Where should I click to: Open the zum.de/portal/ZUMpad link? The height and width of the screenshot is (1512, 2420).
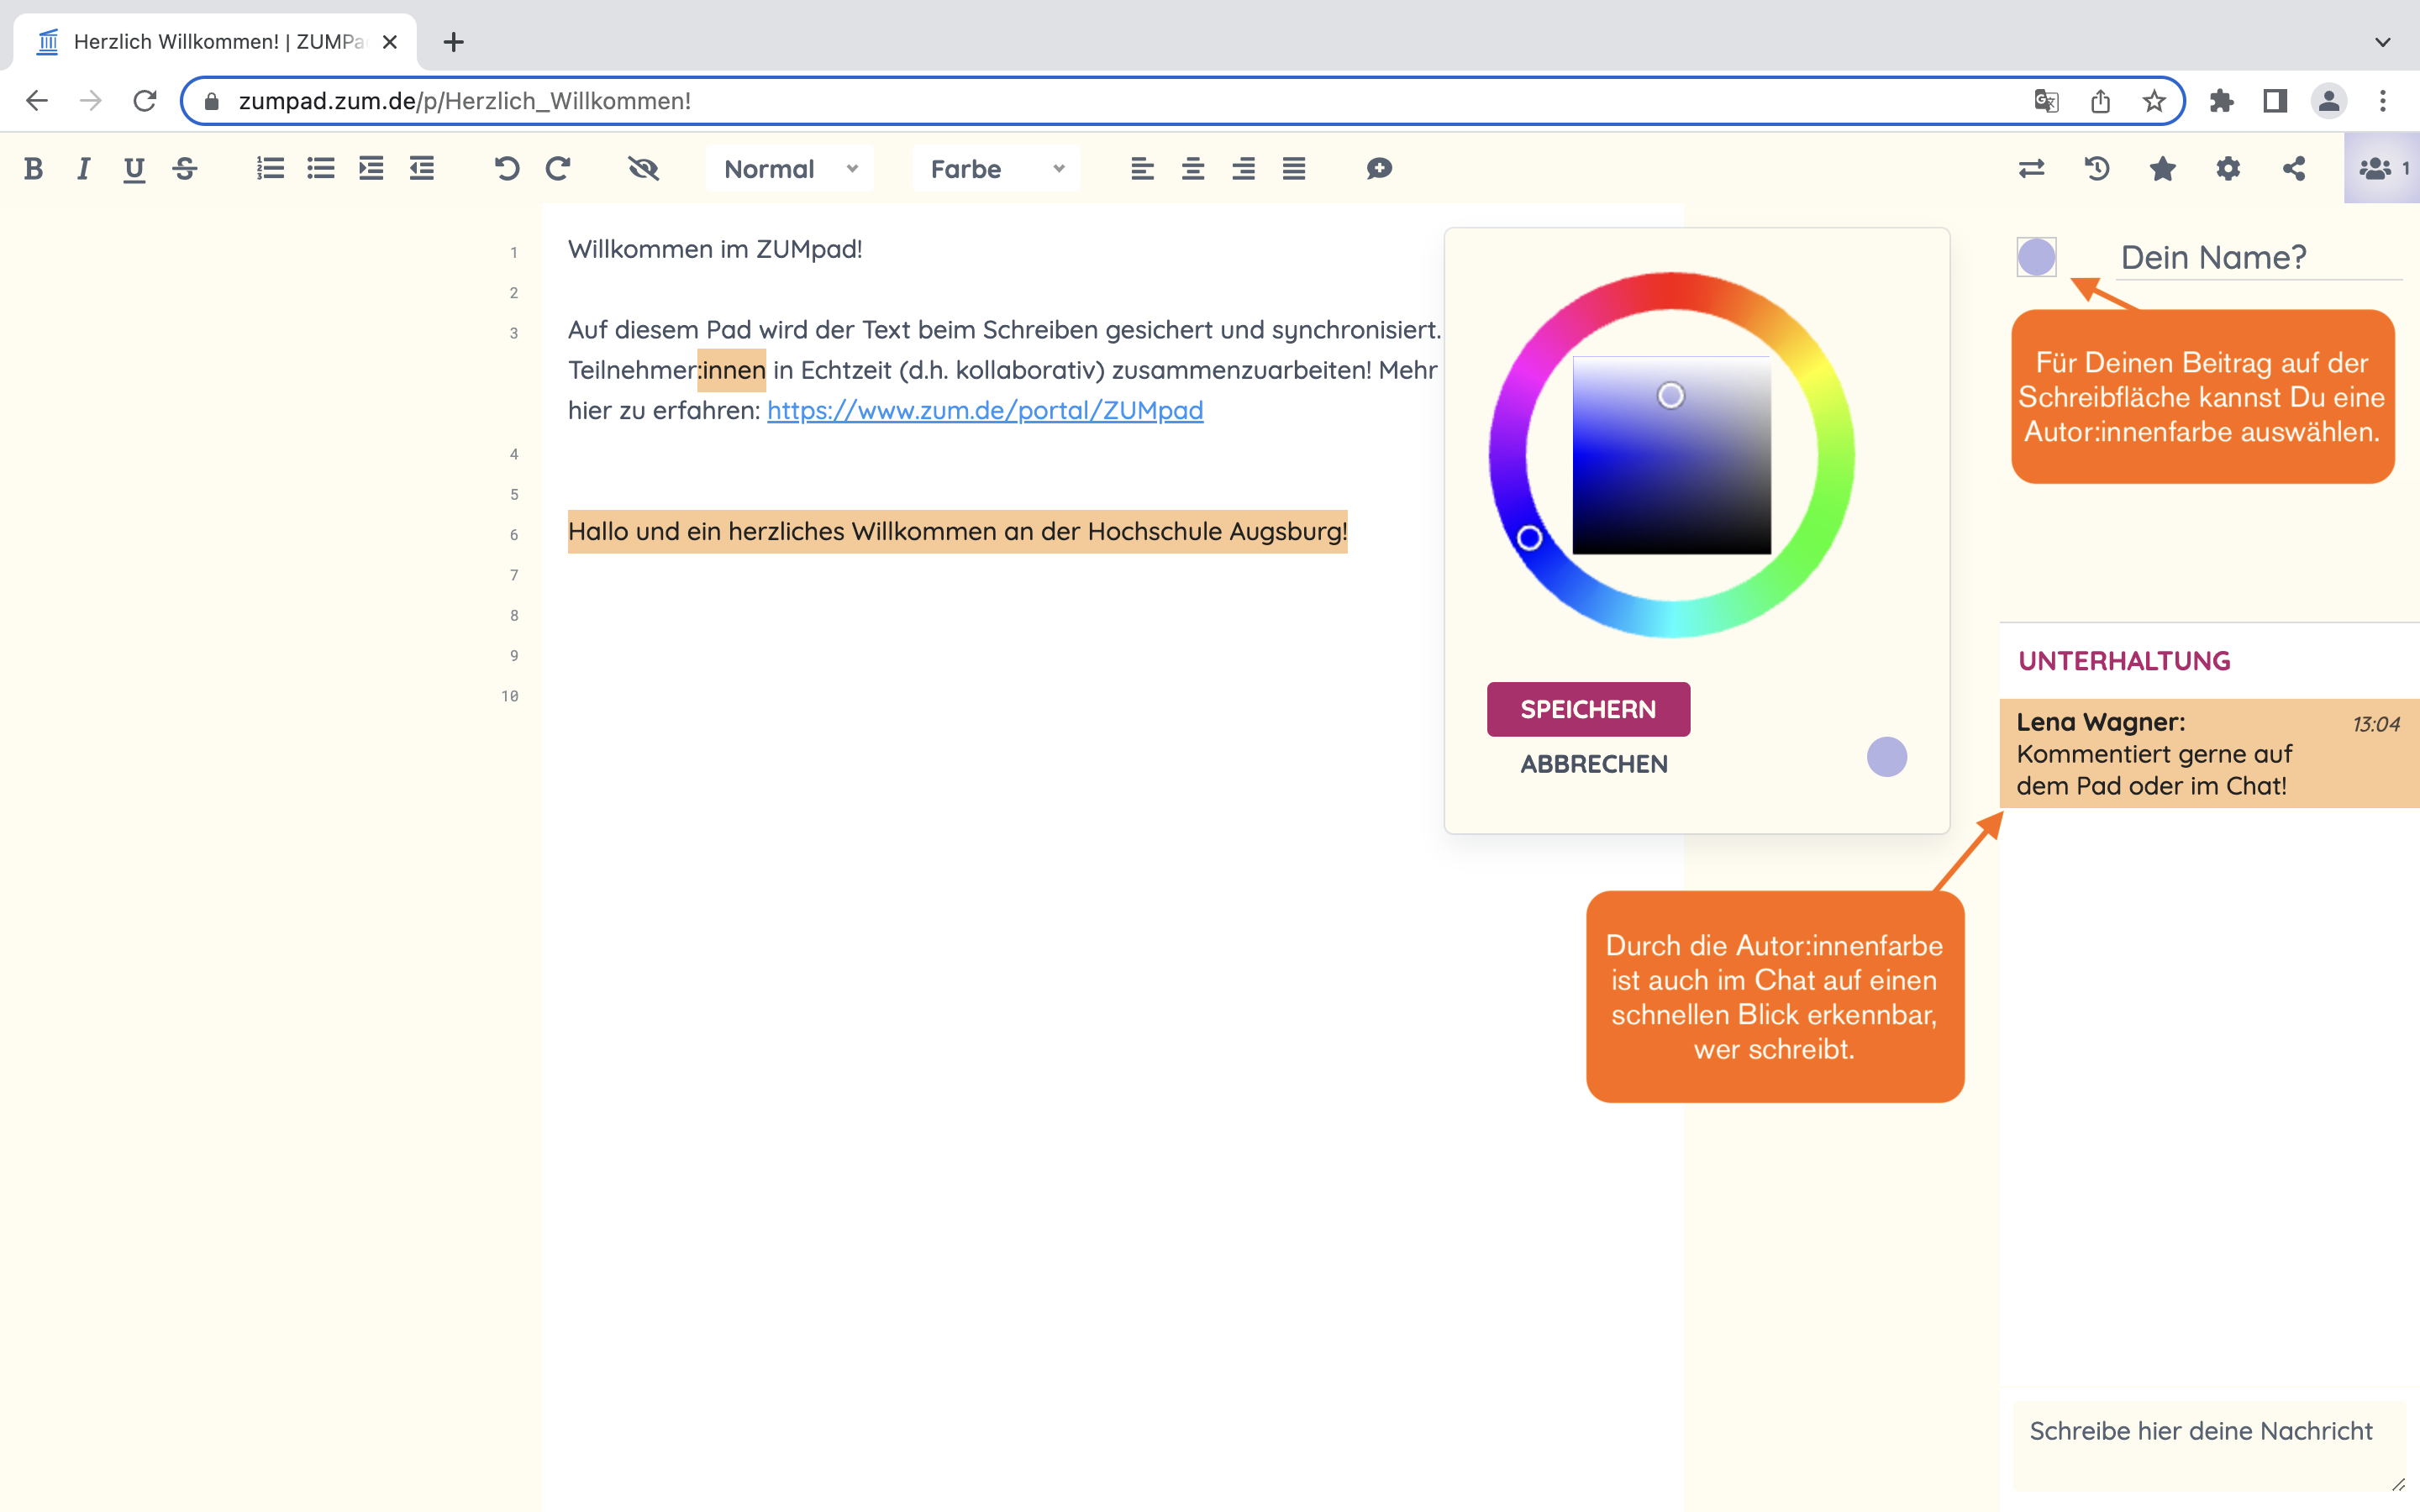(x=985, y=410)
